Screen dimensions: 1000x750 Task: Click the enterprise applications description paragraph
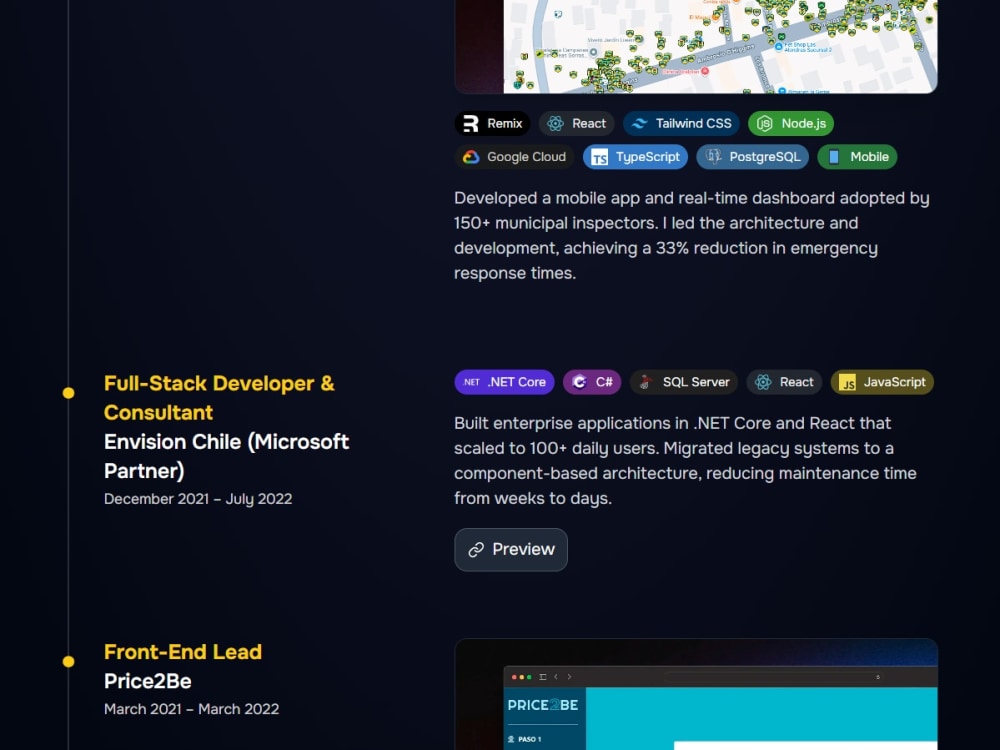coord(686,460)
